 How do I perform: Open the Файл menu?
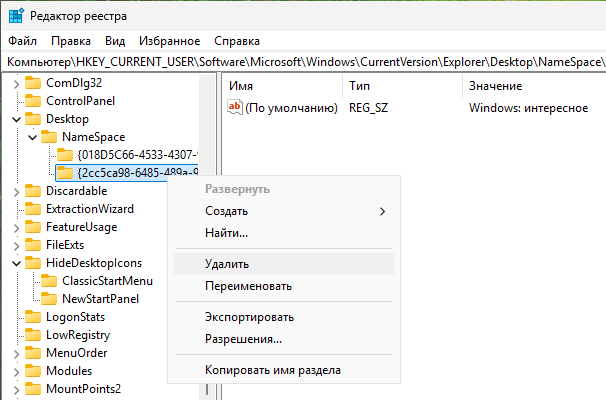coord(22,41)
